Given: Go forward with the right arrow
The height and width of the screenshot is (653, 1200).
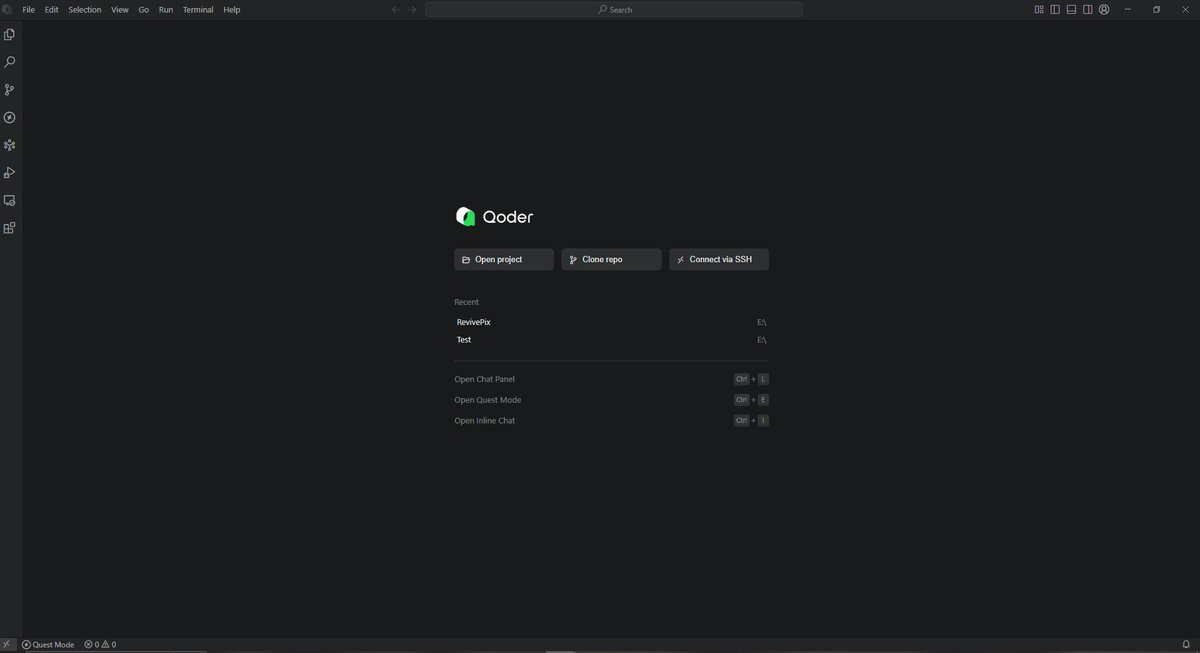Looking at the screenshot, I should (412, 9).
